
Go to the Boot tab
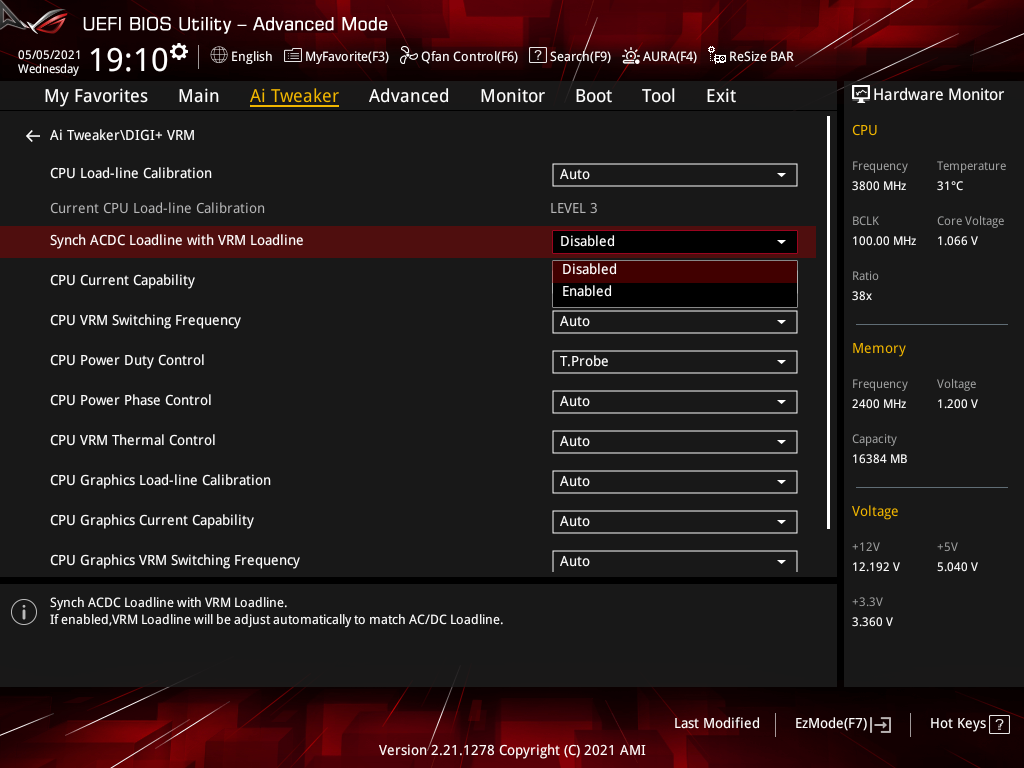tap(593, 96)
